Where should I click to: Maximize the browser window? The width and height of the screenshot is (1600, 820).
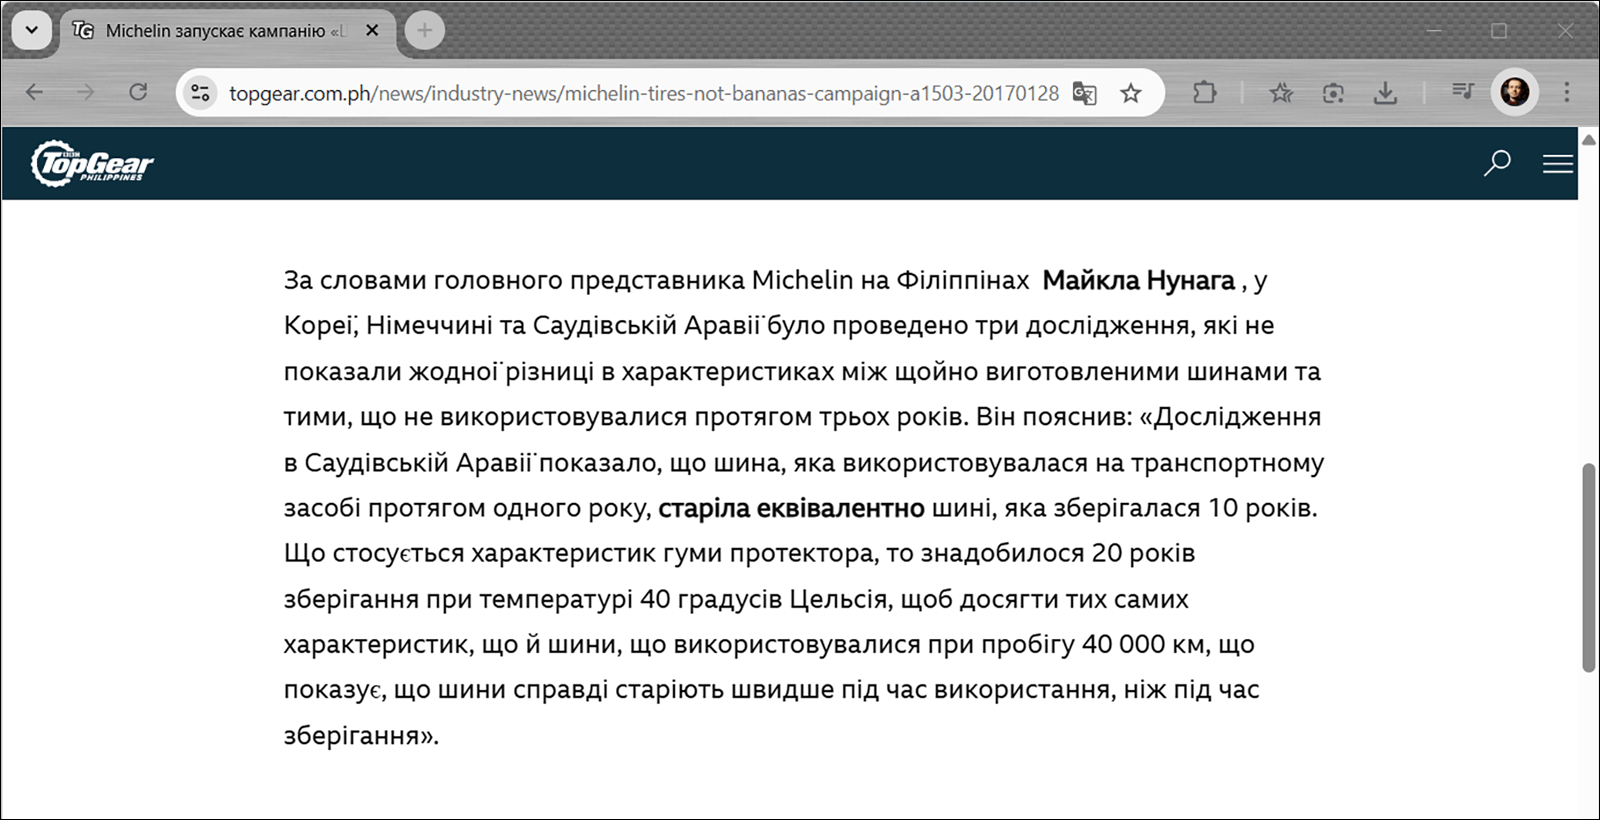point(1499,31)
